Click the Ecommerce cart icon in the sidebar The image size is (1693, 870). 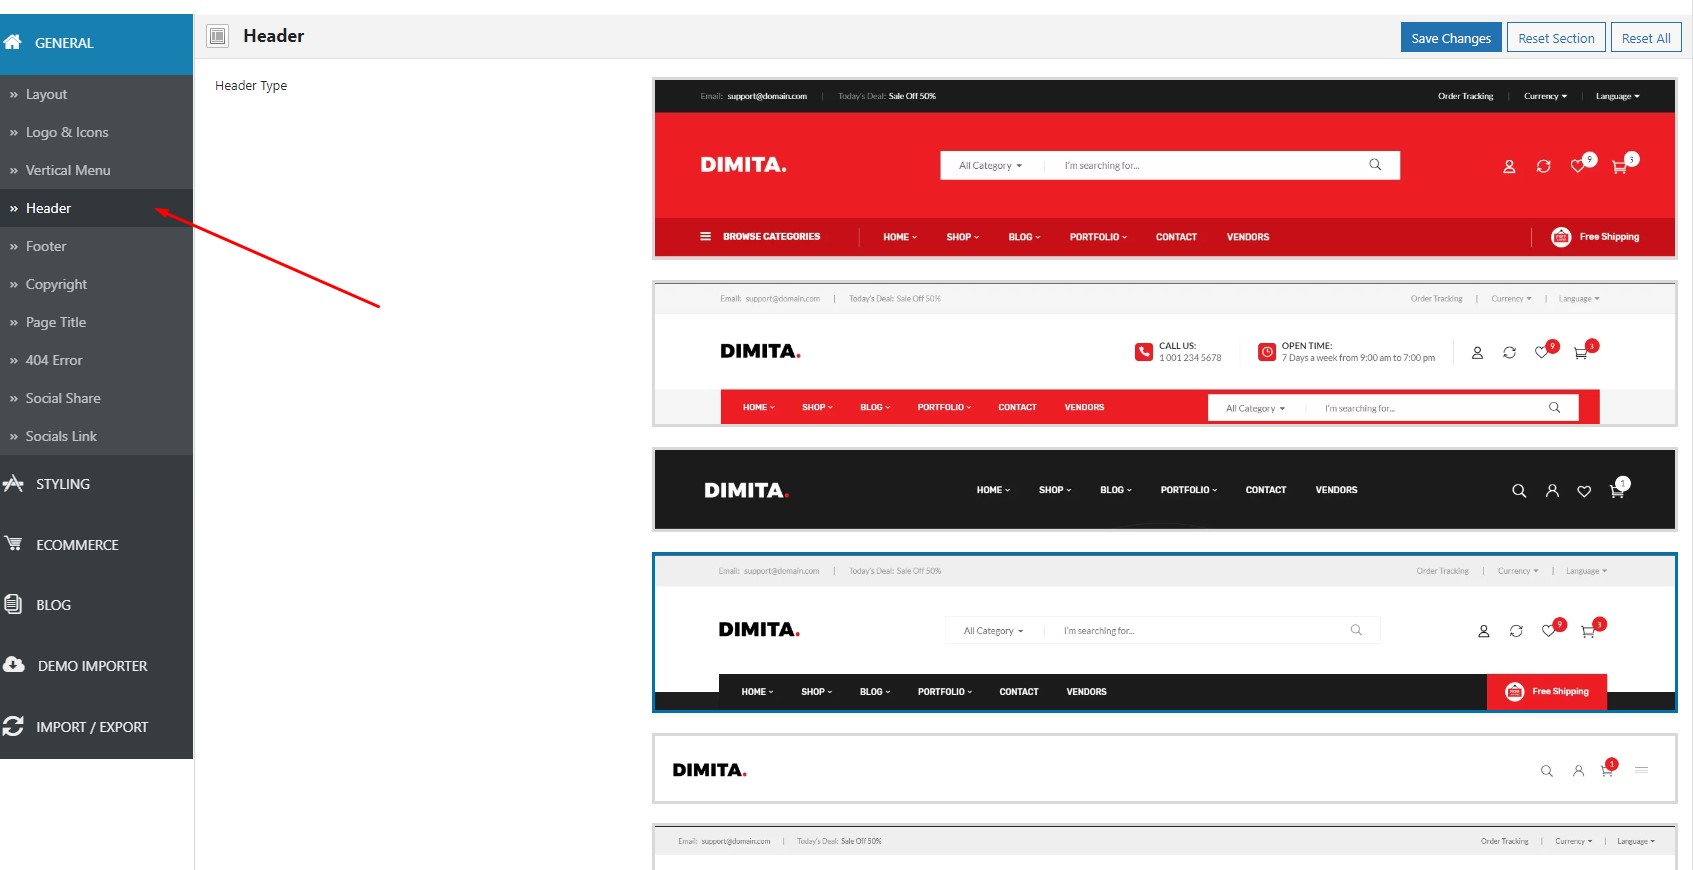(x=13, y=543)
